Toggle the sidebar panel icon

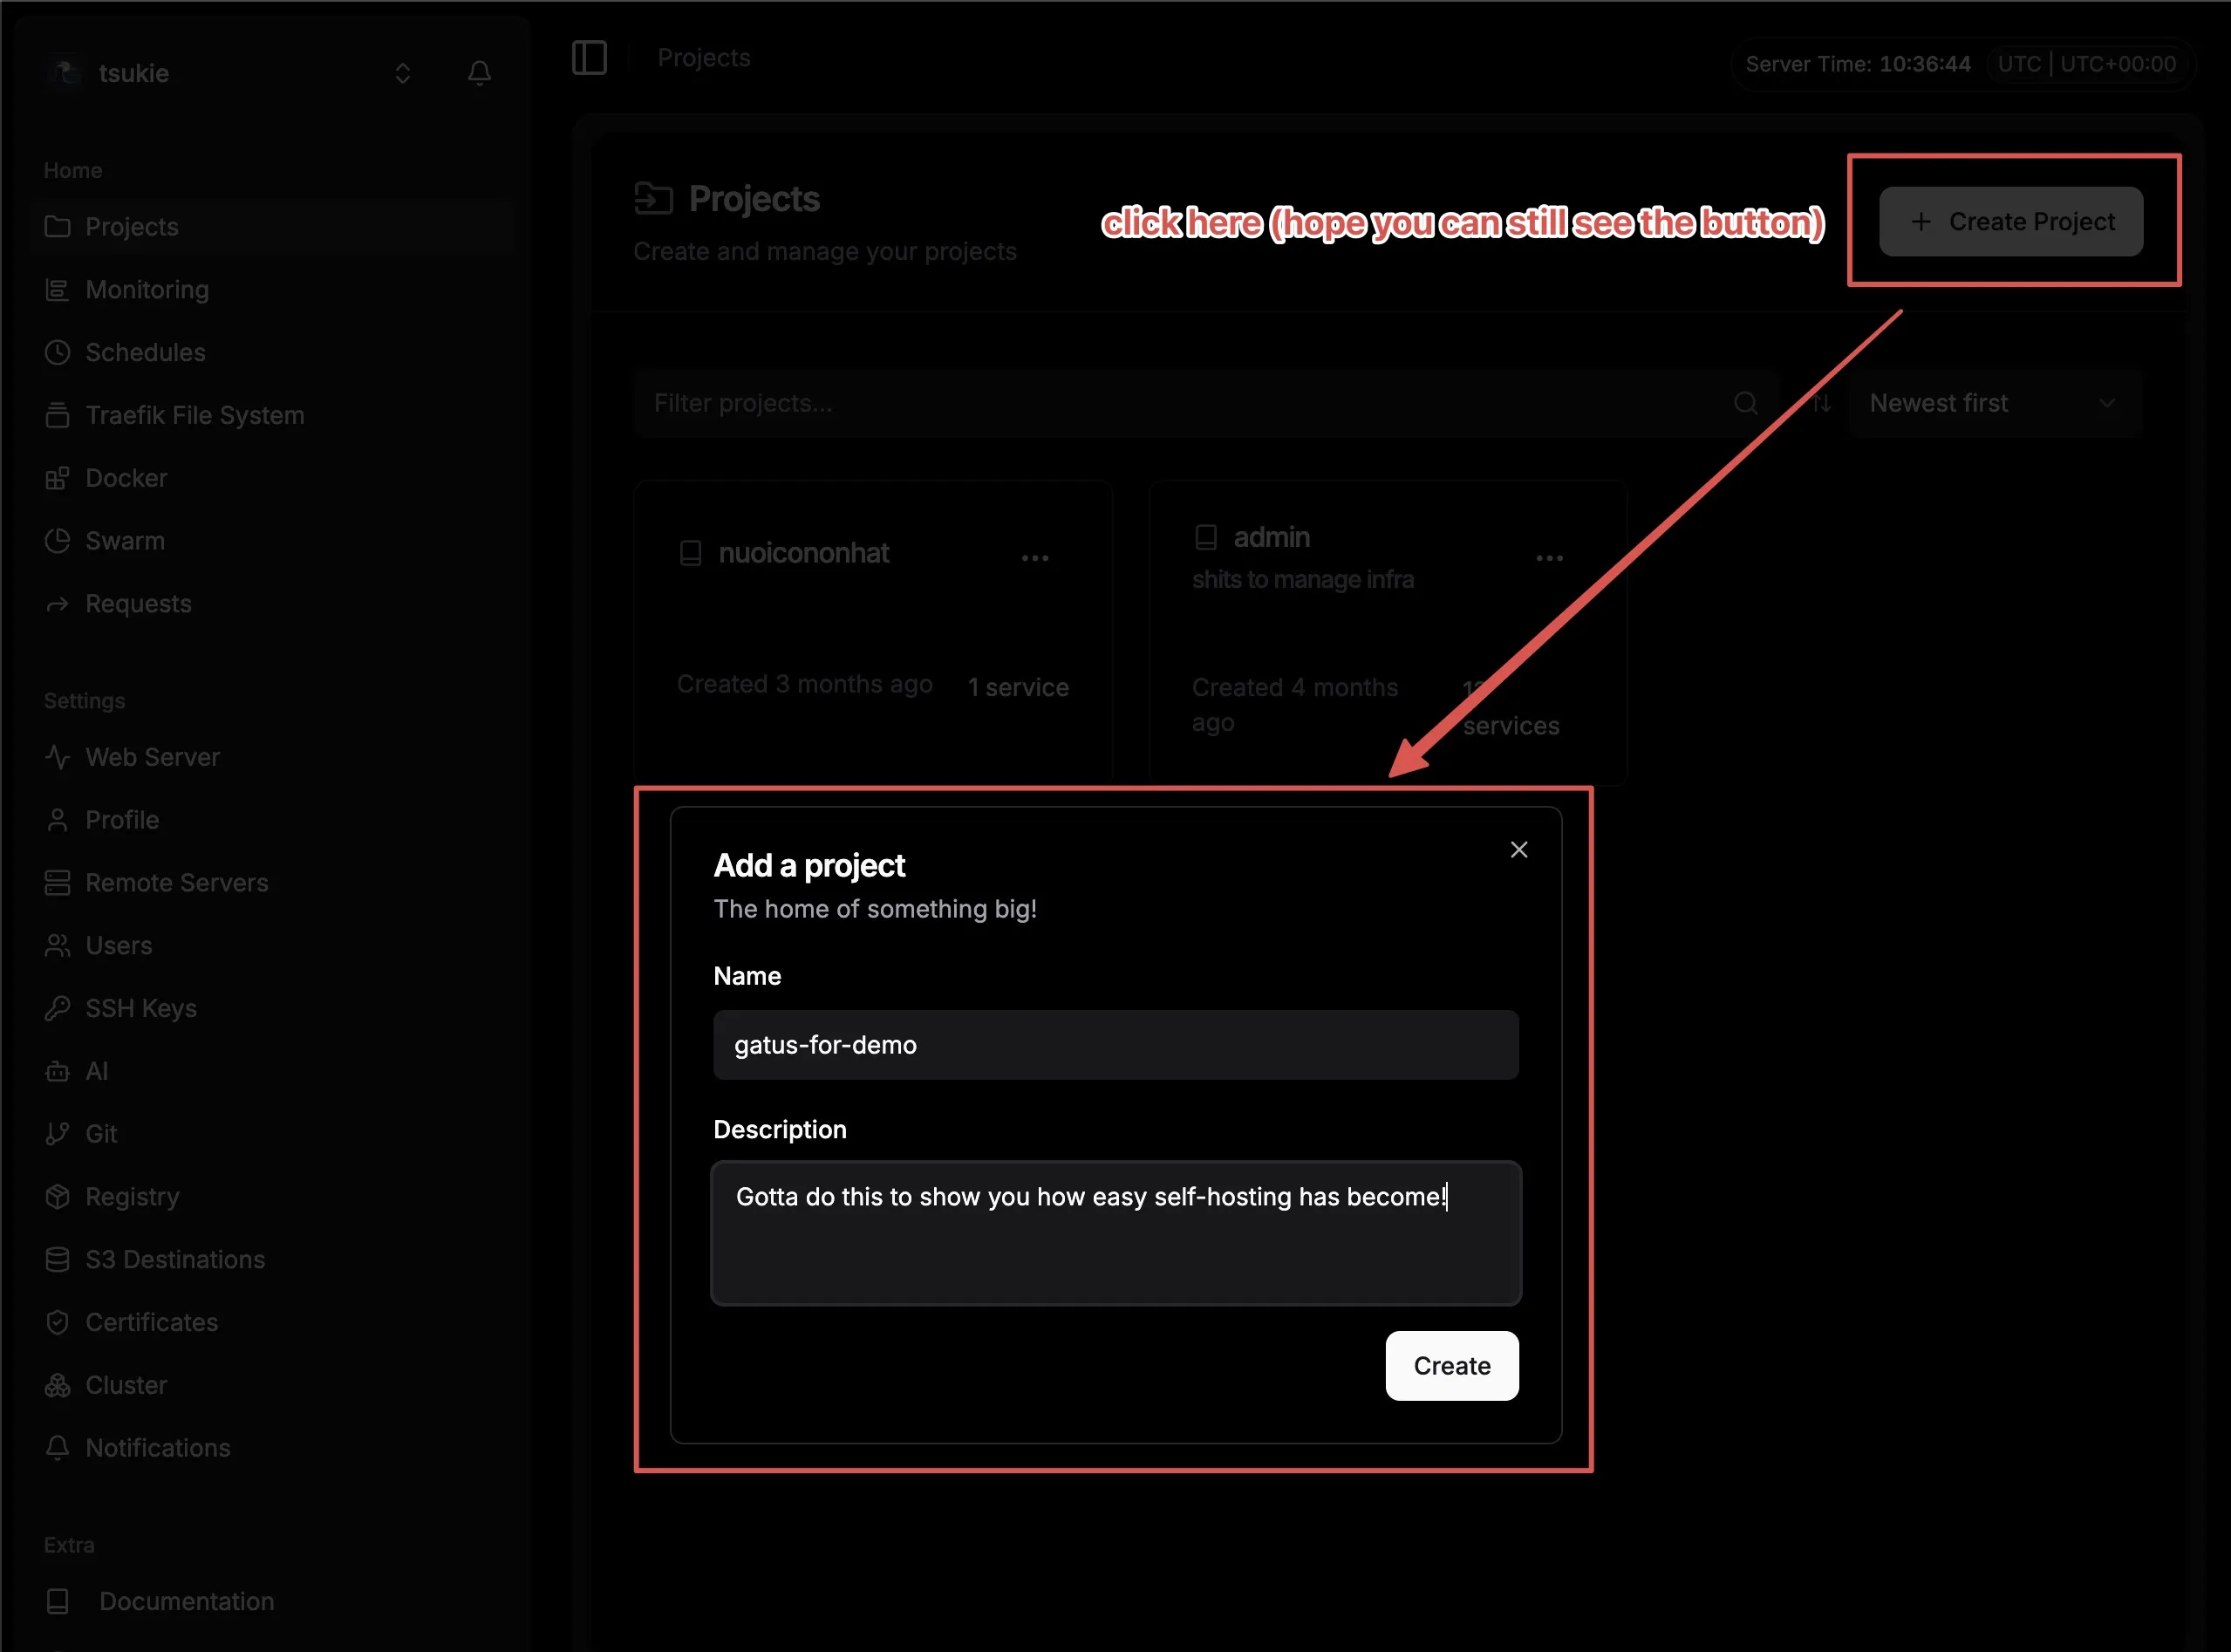(x=589, y=58)
